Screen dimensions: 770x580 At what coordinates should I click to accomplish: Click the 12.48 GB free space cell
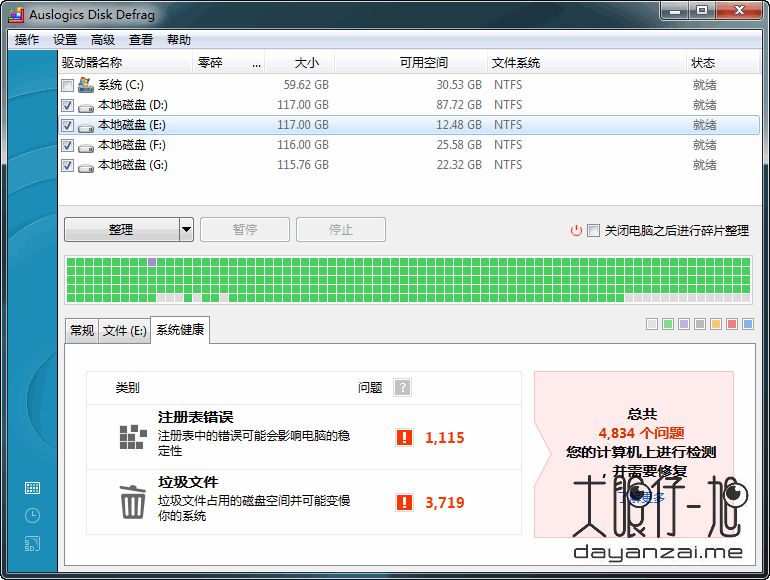pos(459,125)
